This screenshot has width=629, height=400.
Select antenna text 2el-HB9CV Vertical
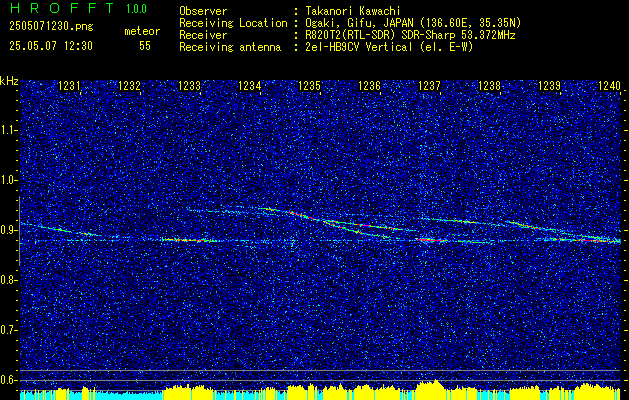tap(359, 47)
